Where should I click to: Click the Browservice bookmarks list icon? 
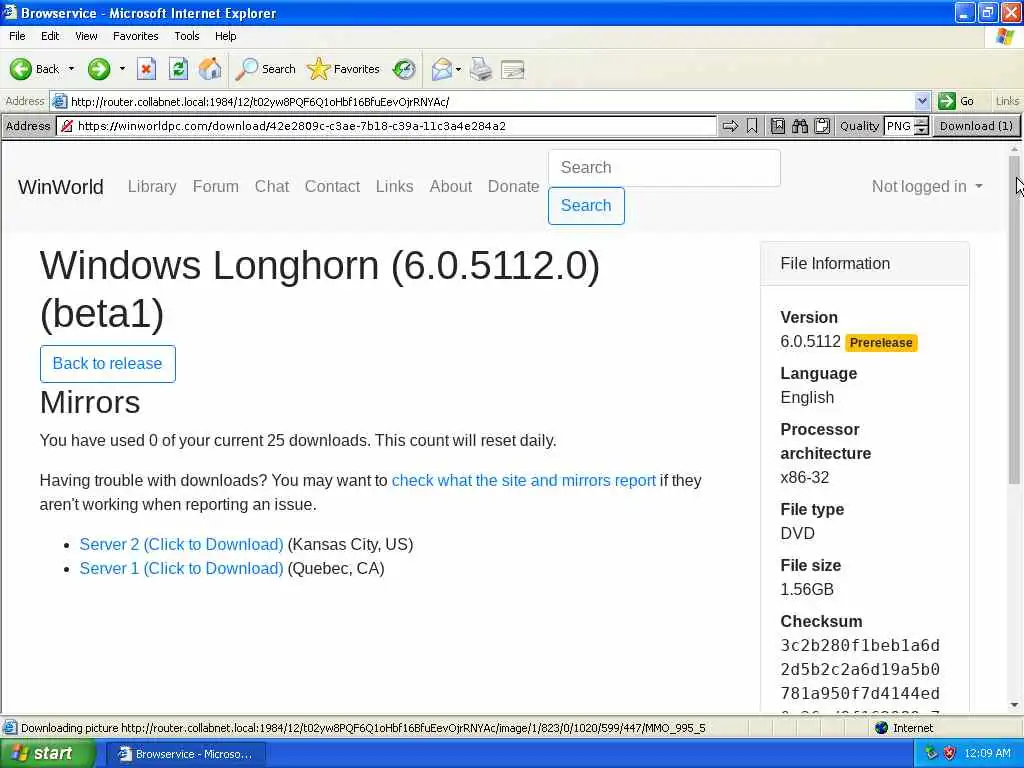tap(778, 126)
